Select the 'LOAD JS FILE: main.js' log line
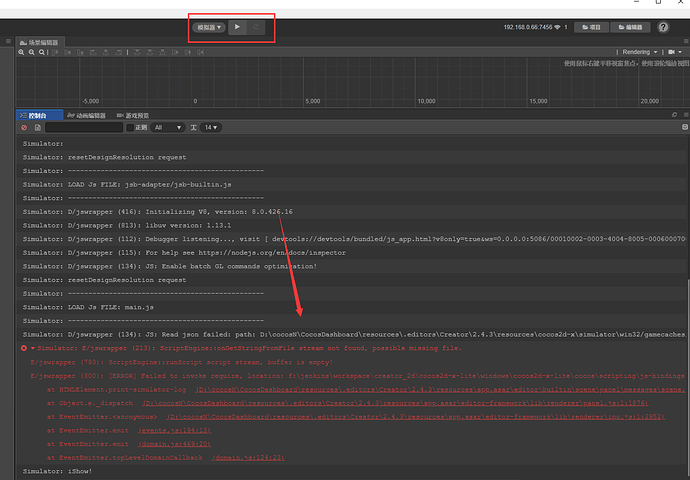690x480 pixels. coord(352,307)
